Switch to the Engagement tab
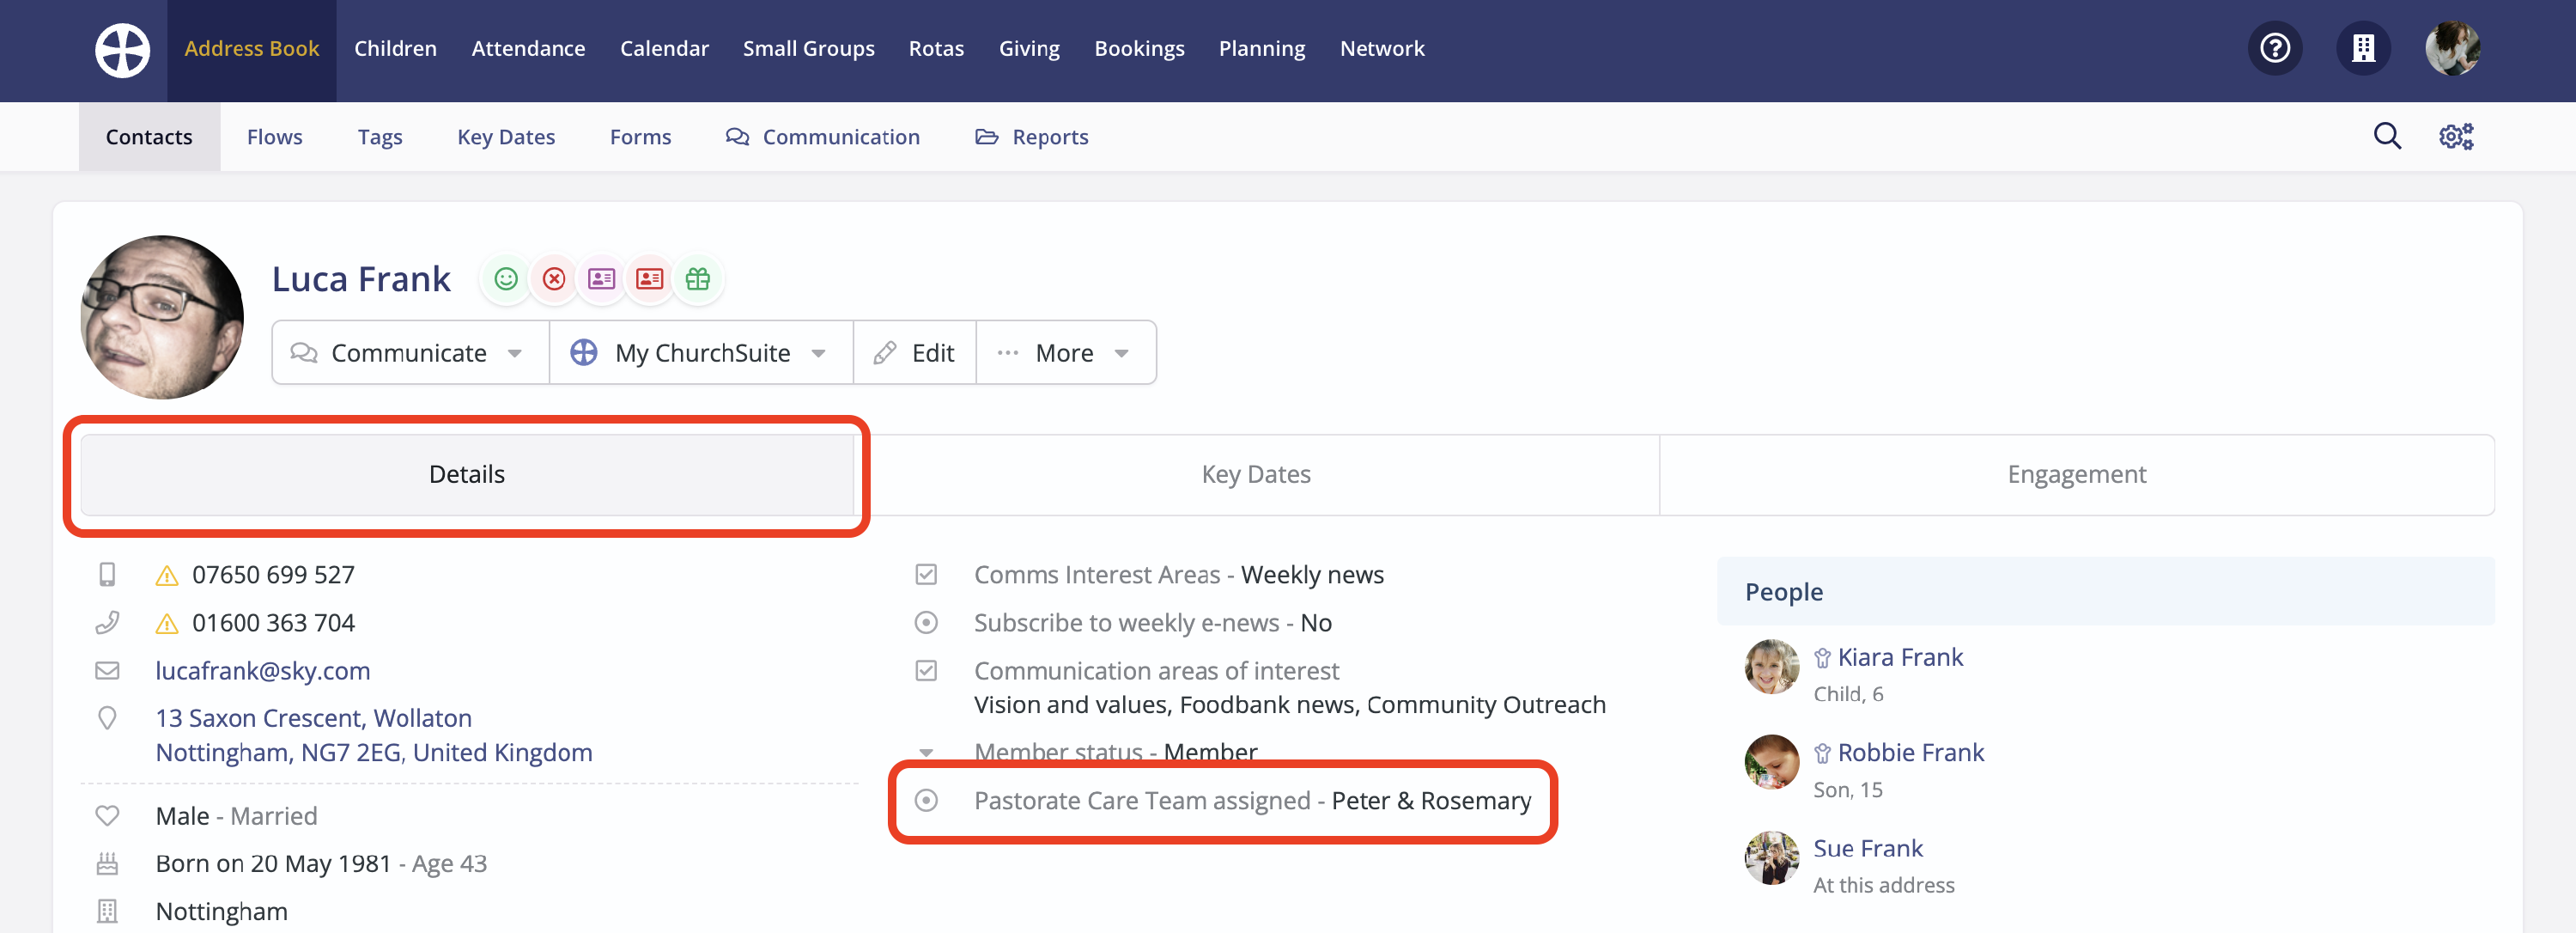2576x933 pixels. point(2076,475)
